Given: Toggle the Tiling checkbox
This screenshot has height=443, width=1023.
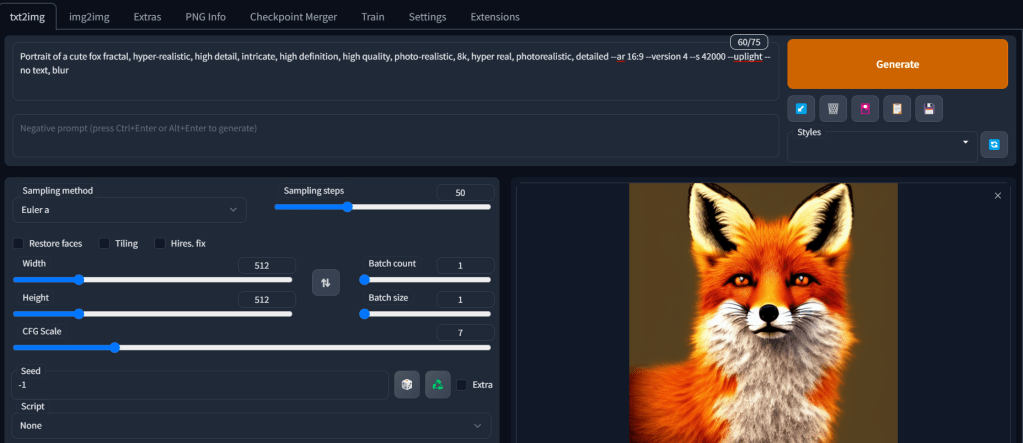Looking at the screenshot, I should (x=105, y=243).
